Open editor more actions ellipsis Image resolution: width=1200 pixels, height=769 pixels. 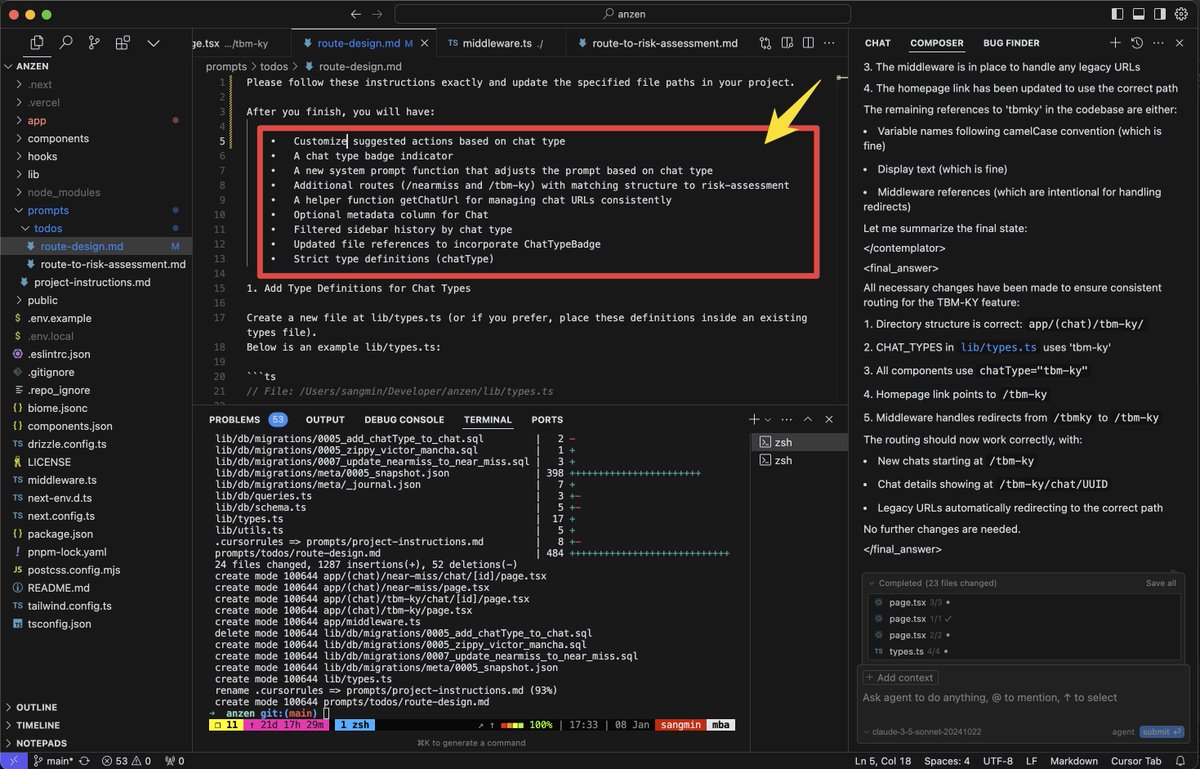click(x=831, y=43)
